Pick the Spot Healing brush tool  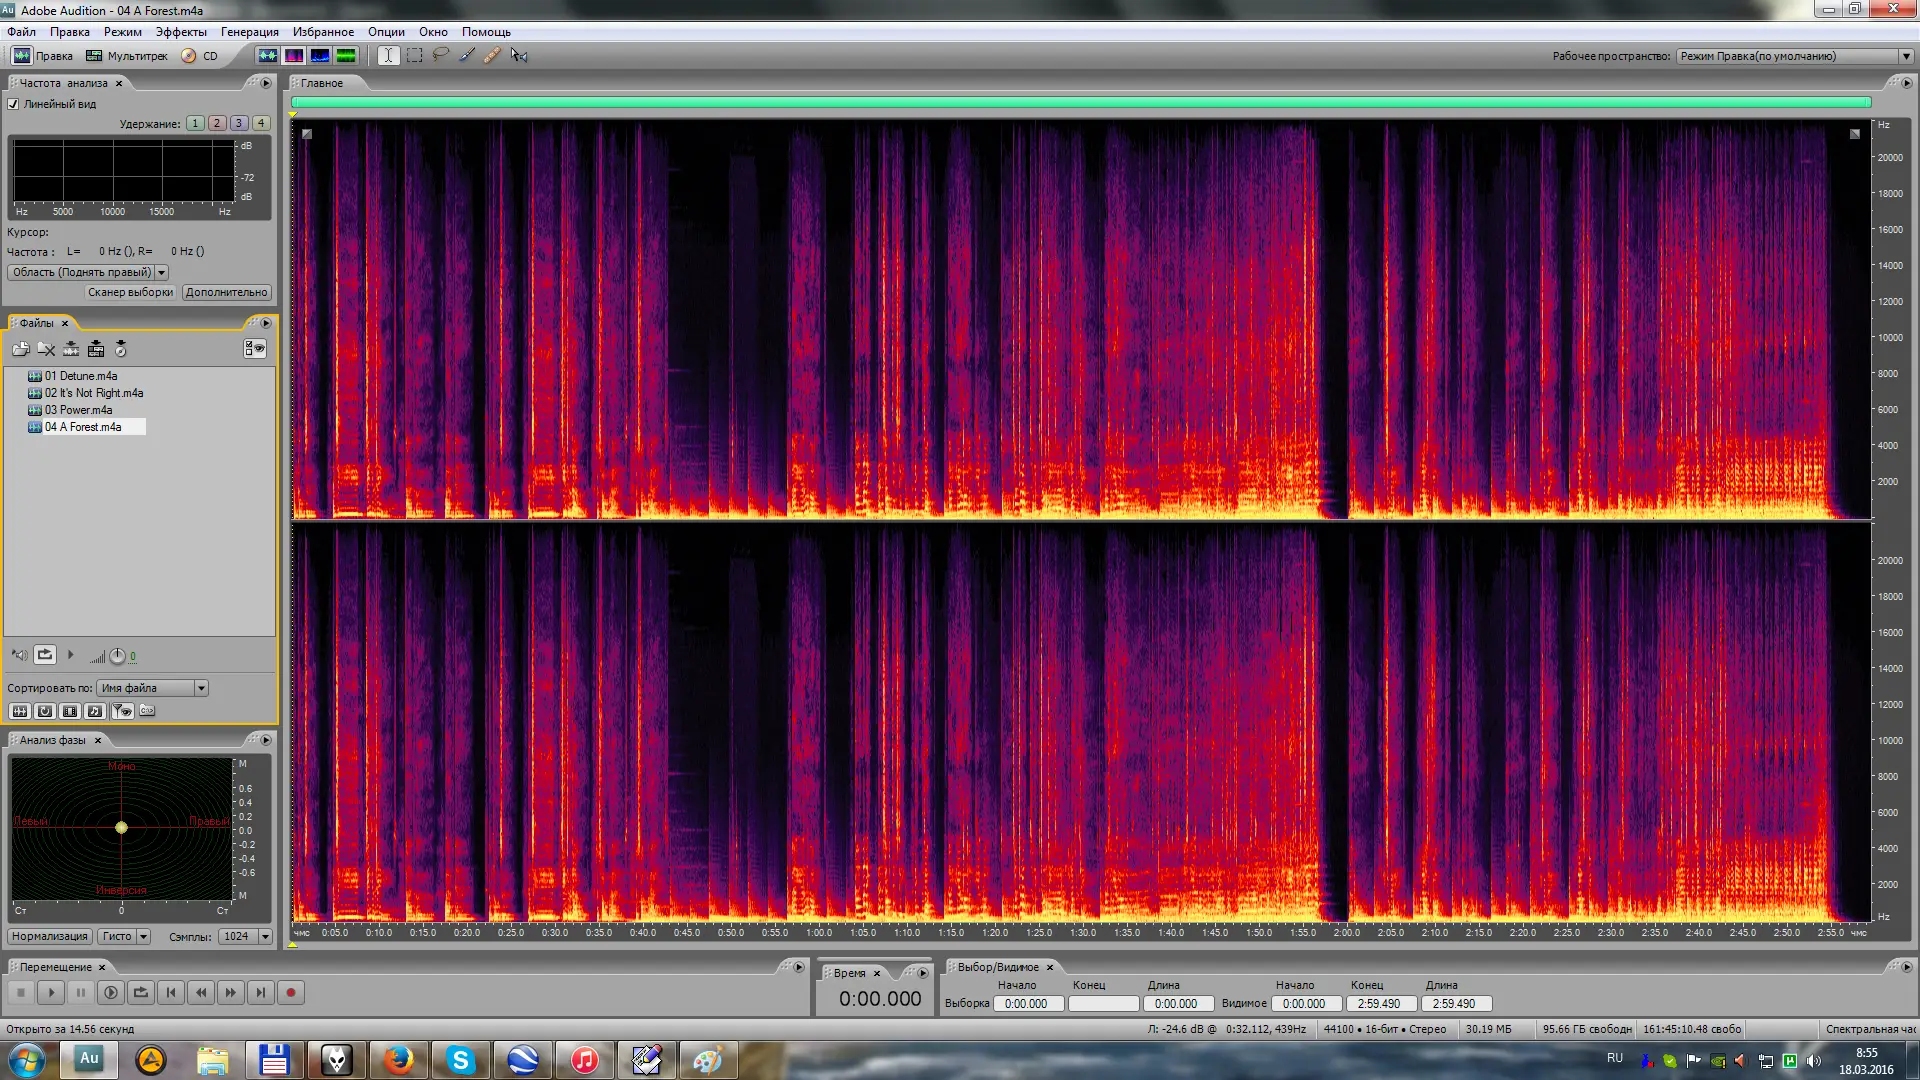coord(492,56)
